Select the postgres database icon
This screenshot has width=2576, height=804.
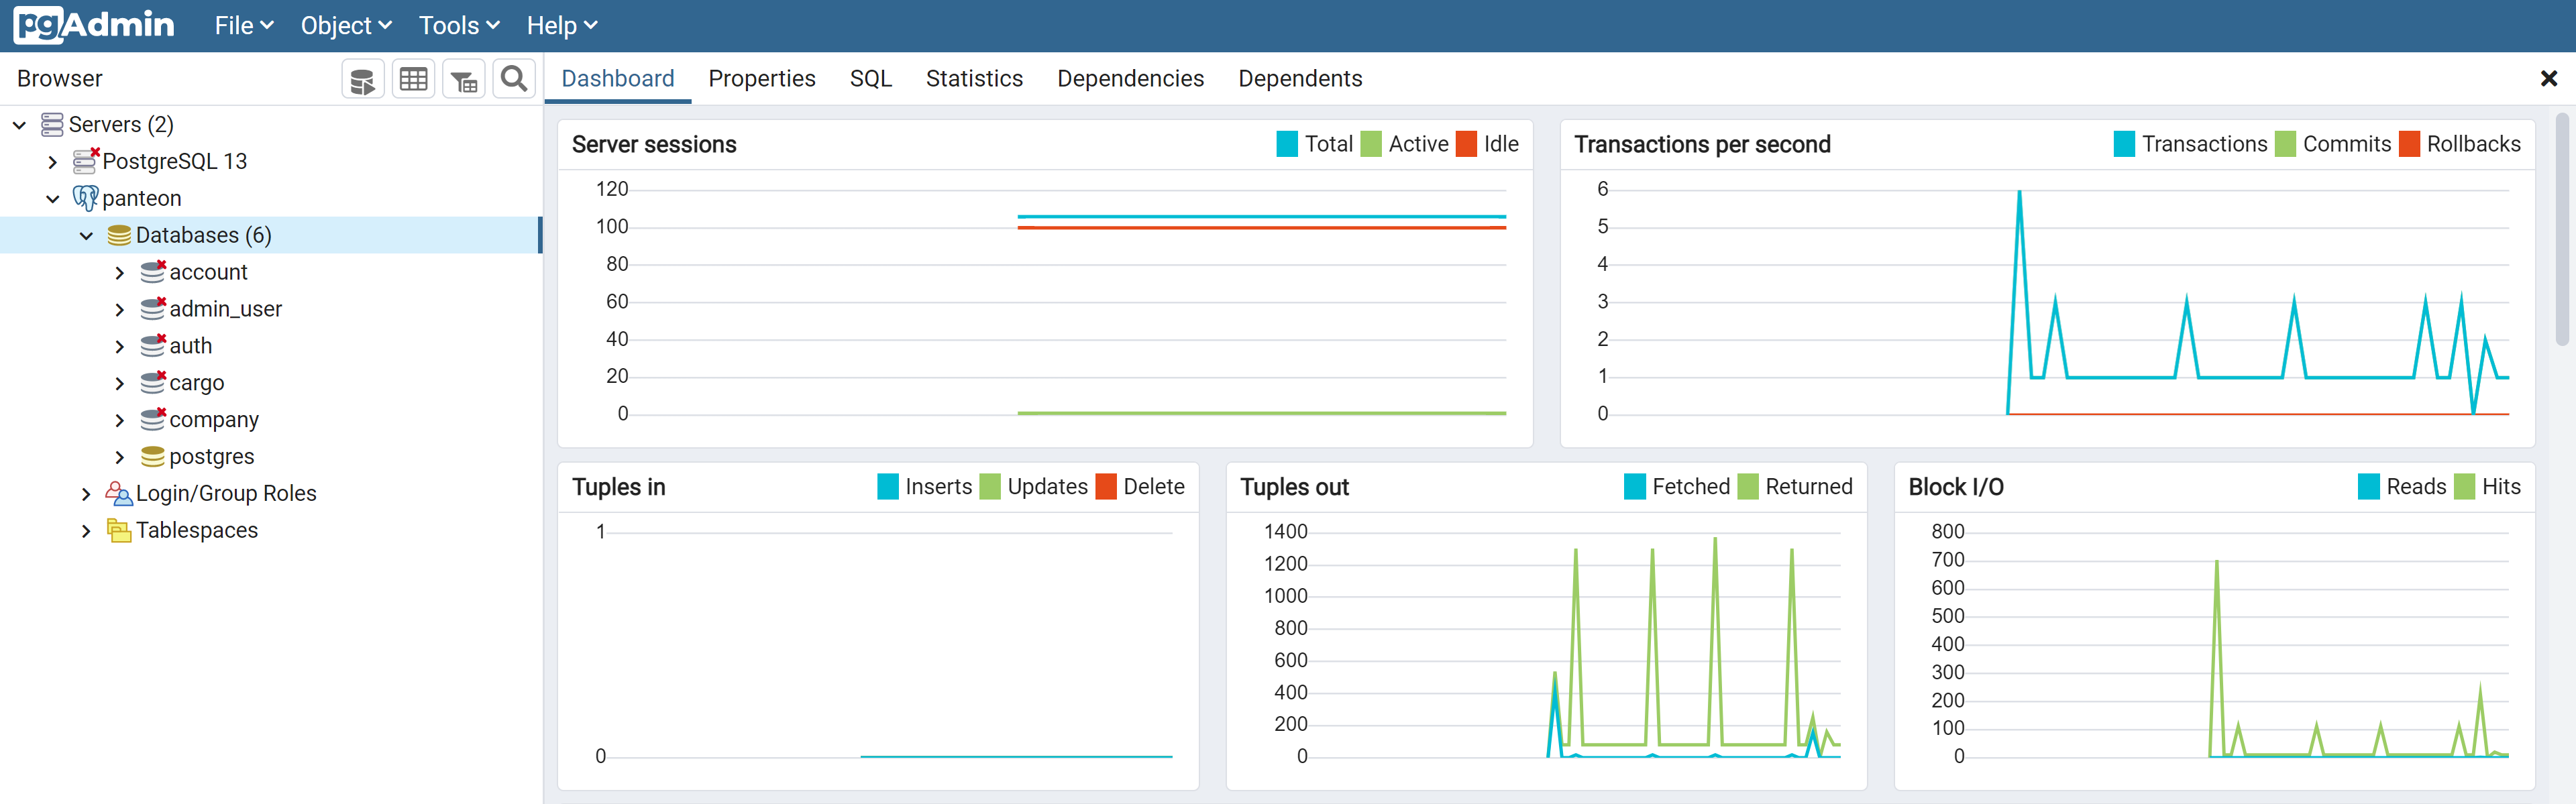(x=152, y=456)
